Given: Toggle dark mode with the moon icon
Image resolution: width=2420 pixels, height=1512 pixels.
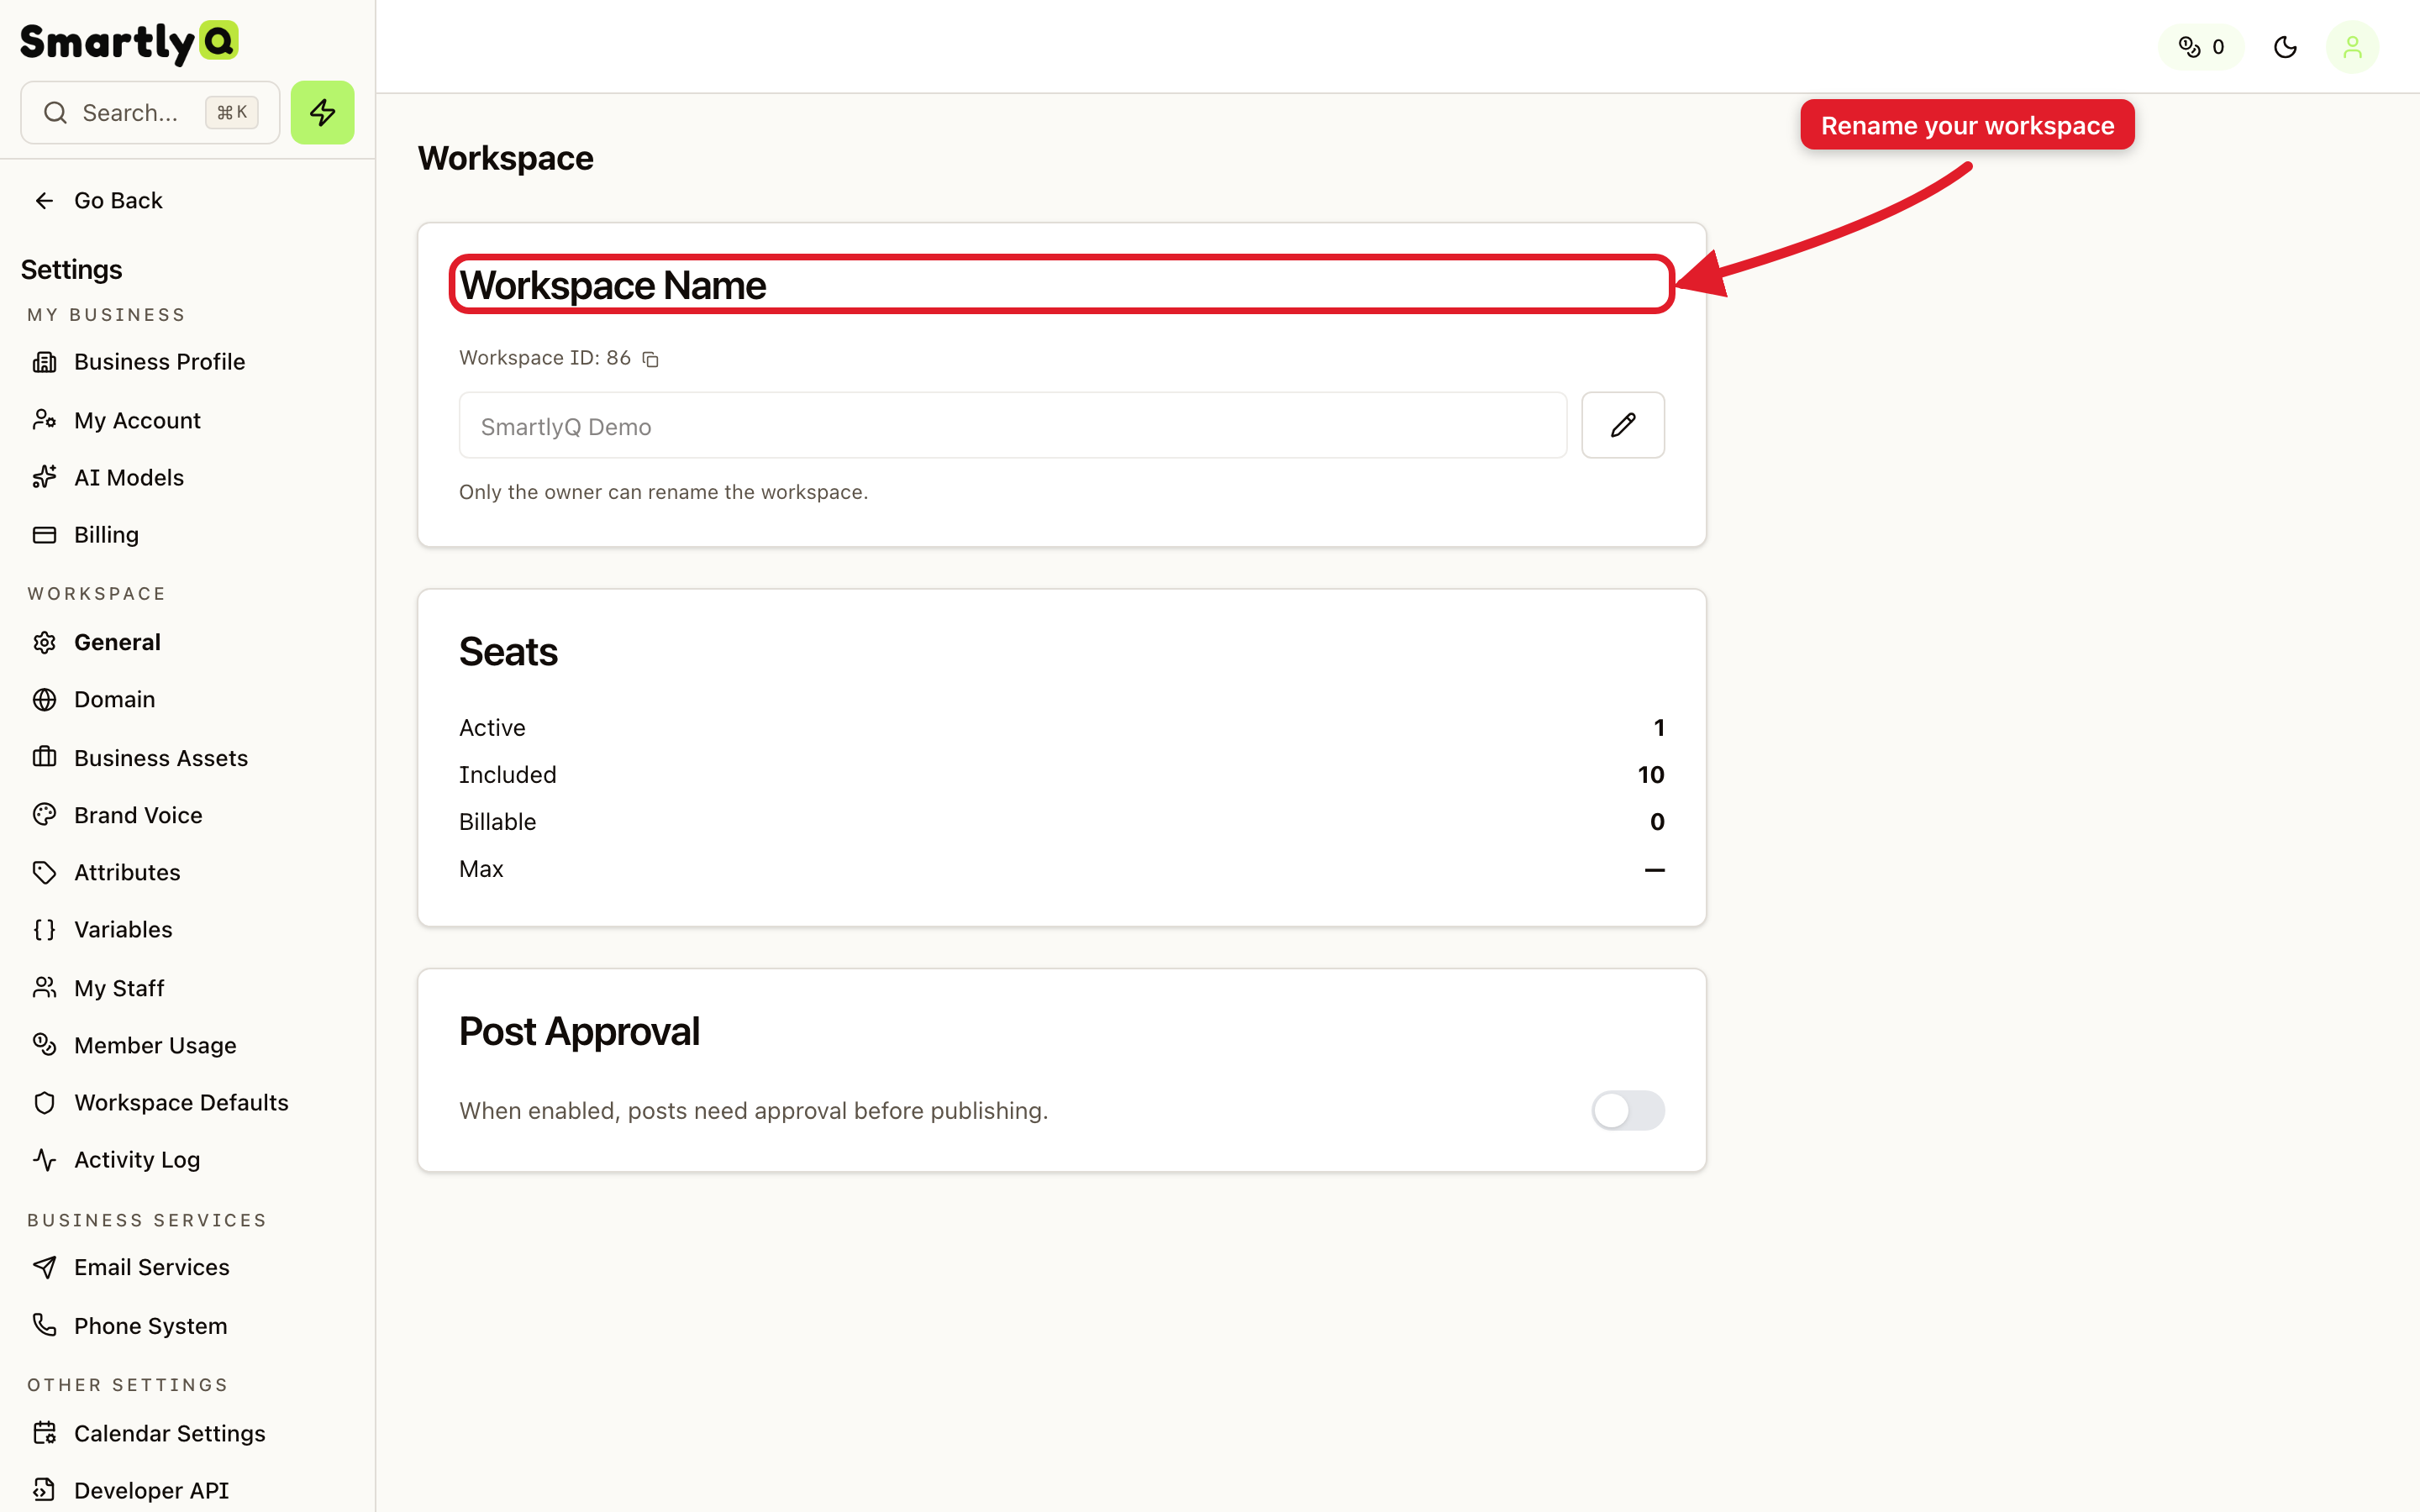Looking at the screenshot, I should 2285,47.
